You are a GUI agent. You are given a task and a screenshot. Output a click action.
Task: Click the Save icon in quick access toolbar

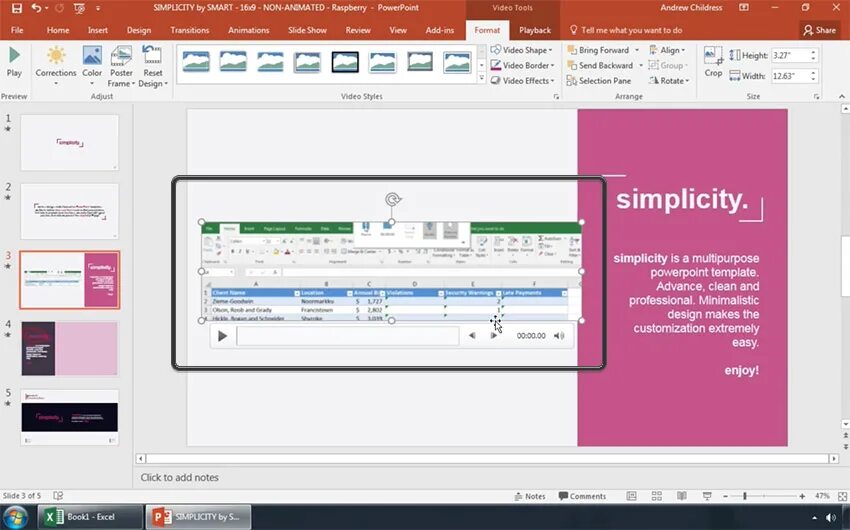click(x=17, y=8)
